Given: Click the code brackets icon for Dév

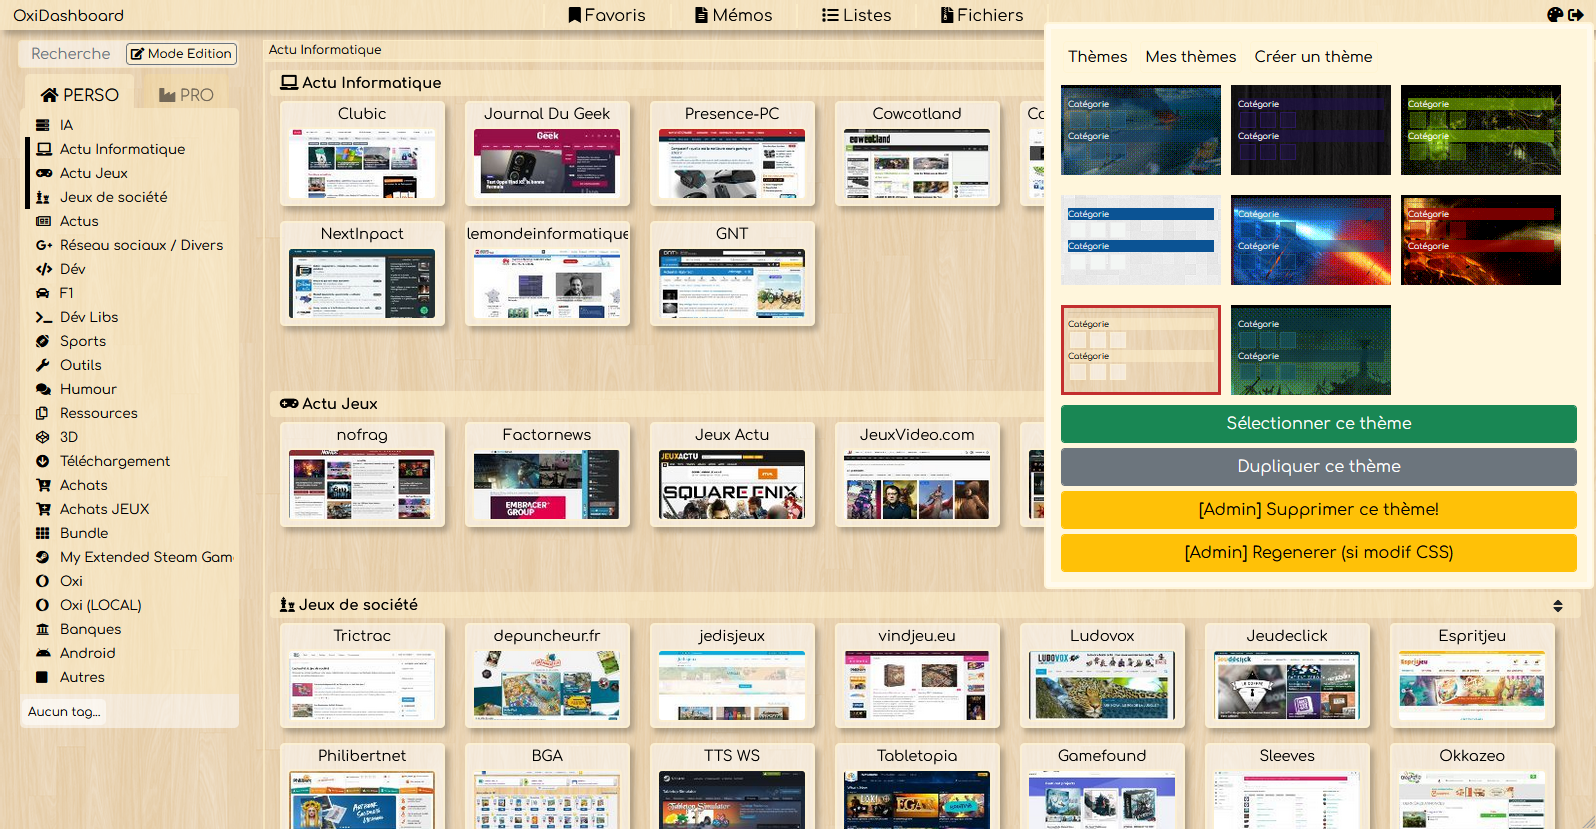Looking at the screenshot, I should click(x=44, y=269).
